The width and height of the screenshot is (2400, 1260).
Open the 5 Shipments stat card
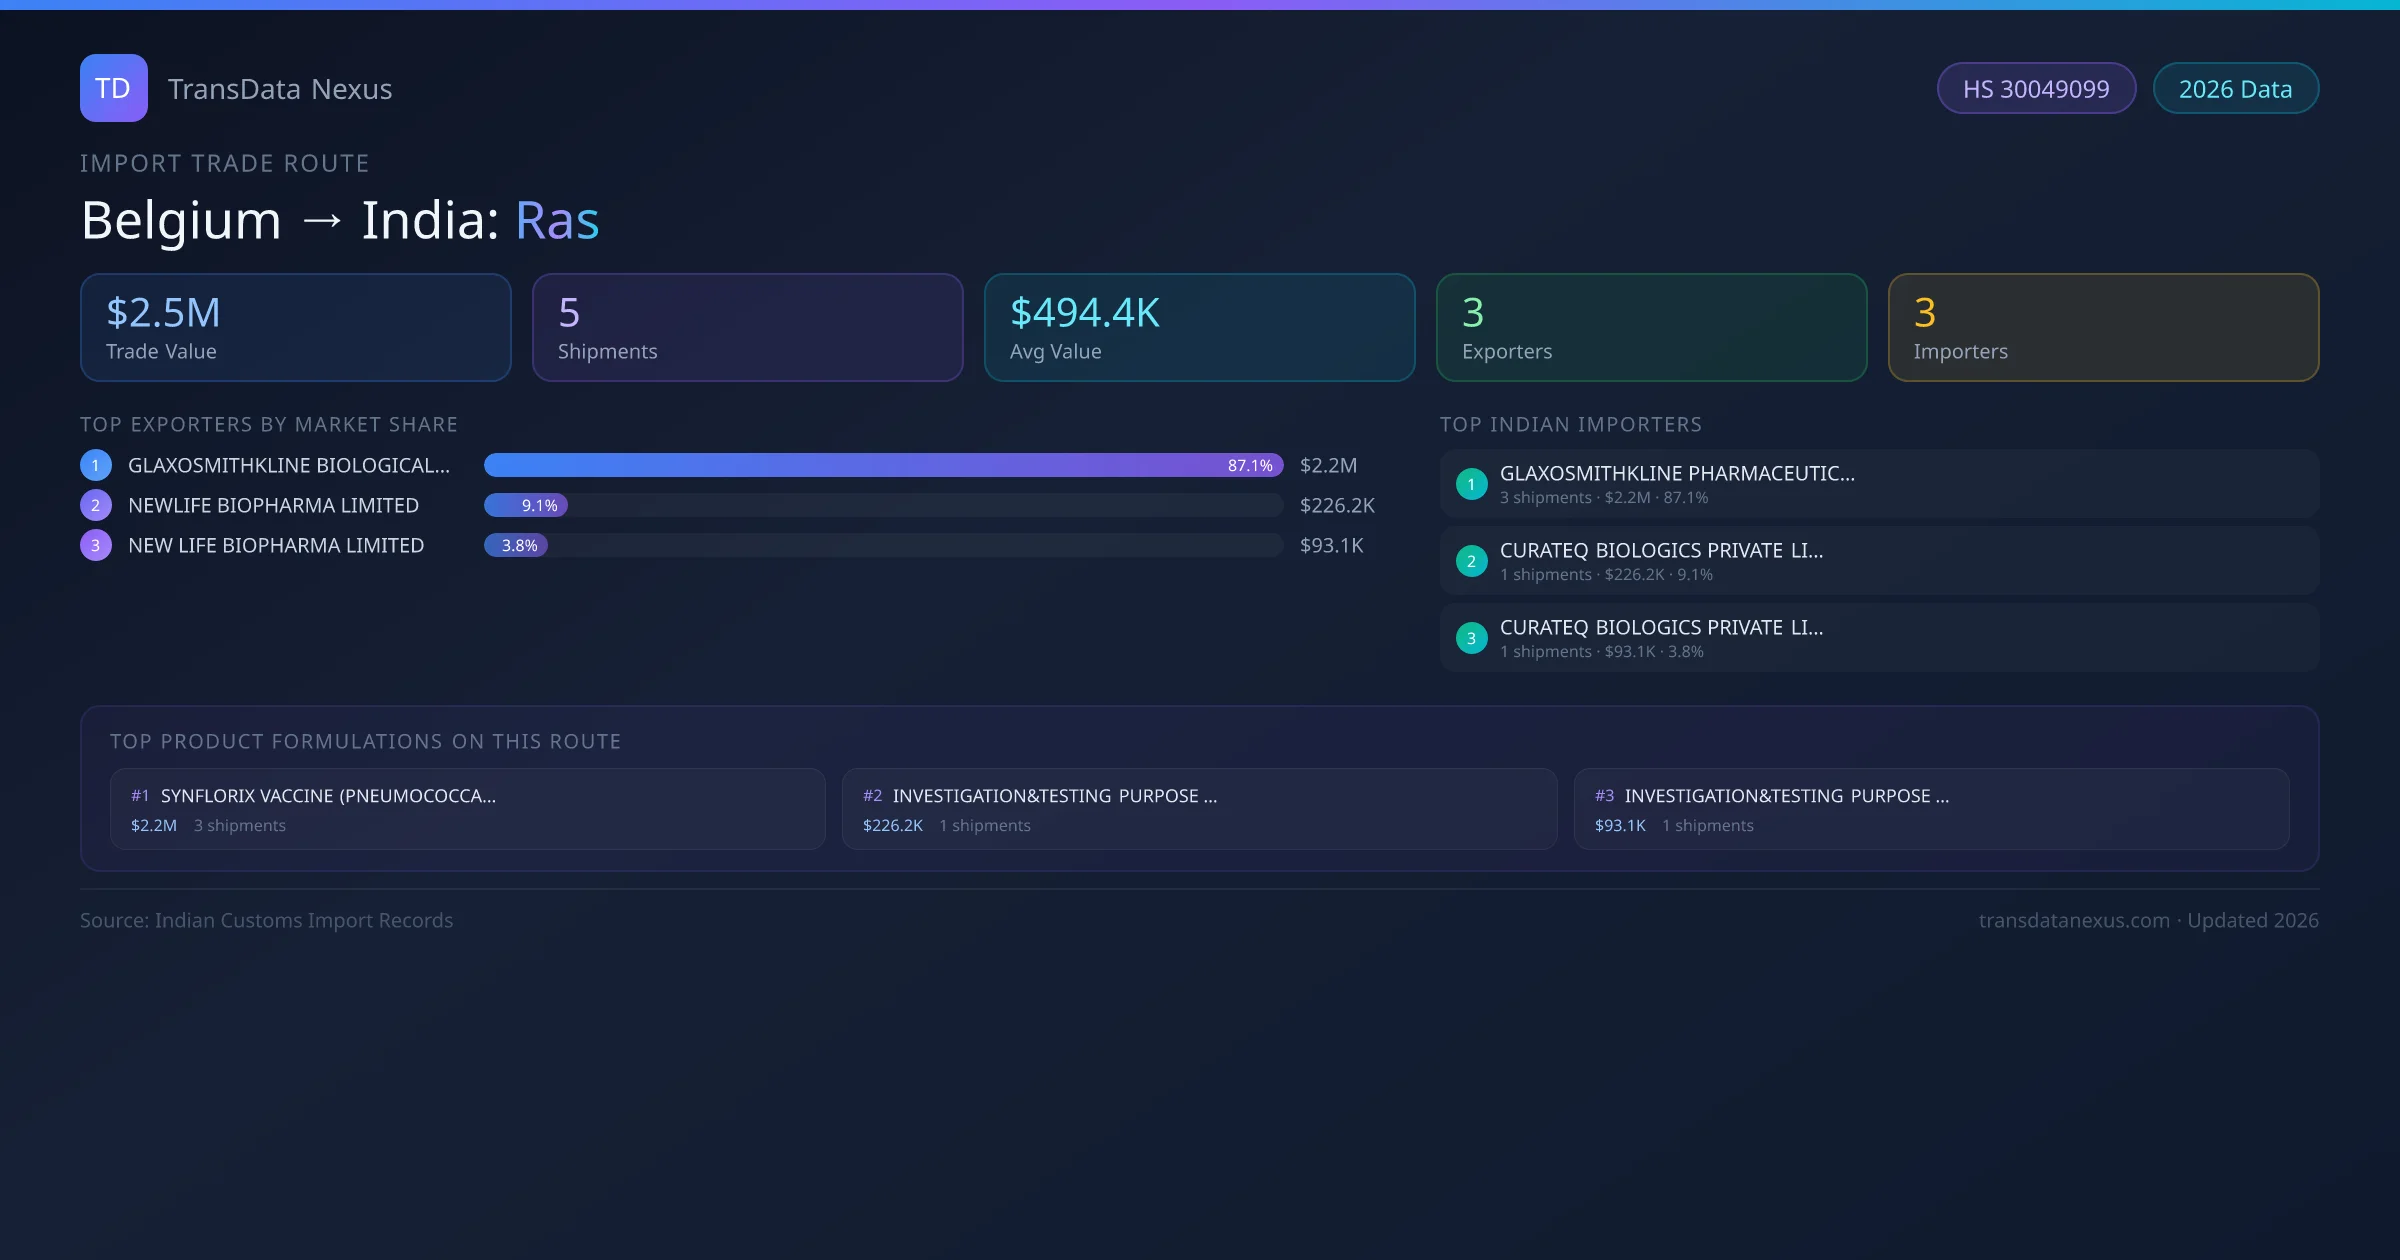747,328
